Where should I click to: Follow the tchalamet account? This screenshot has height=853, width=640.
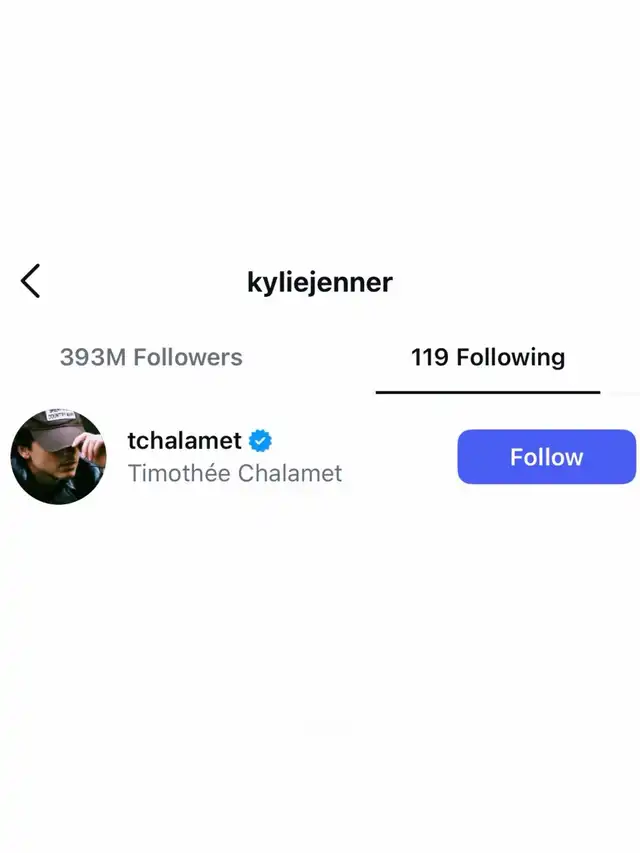(x=546, y=456)
